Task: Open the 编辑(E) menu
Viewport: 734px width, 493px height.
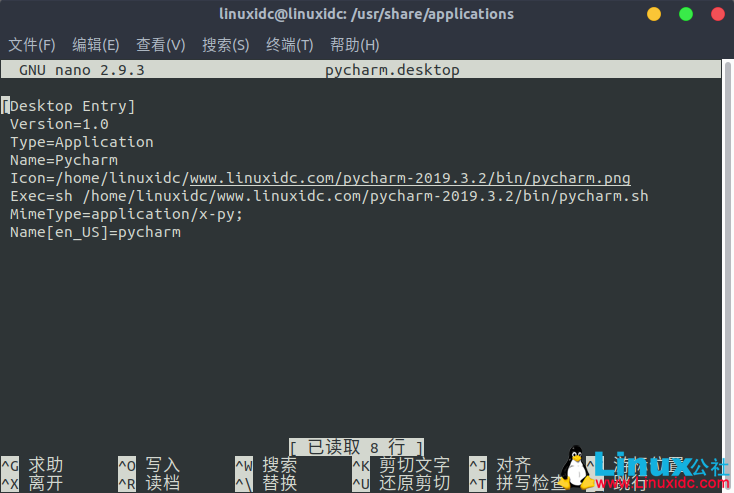Action: 95,45
